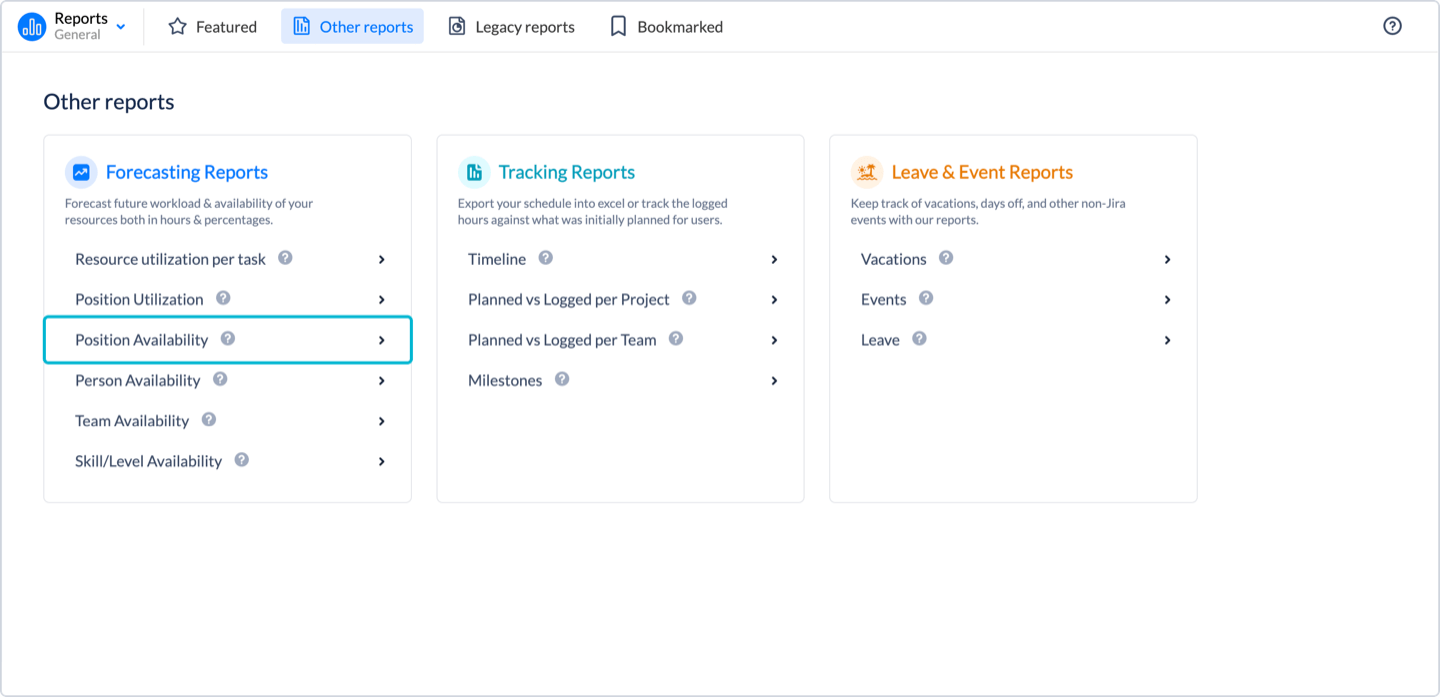
Task: Switch to the Featured tab
Action: (212, 27)
